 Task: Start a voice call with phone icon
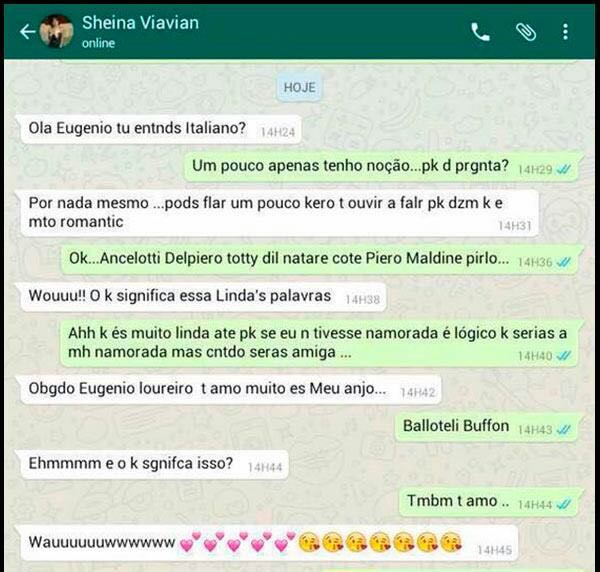point(480,32)
